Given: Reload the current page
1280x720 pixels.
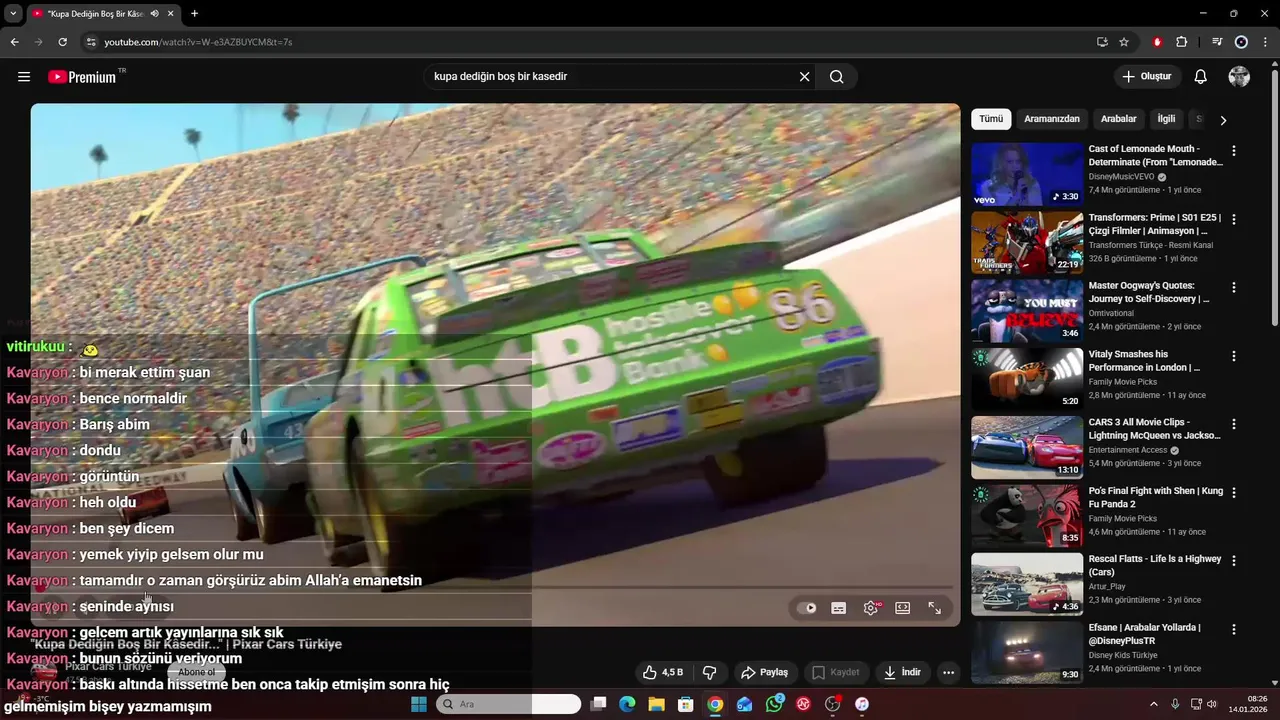Looking at the screenshot, I should pyautogui.click(x=62, y=42).
